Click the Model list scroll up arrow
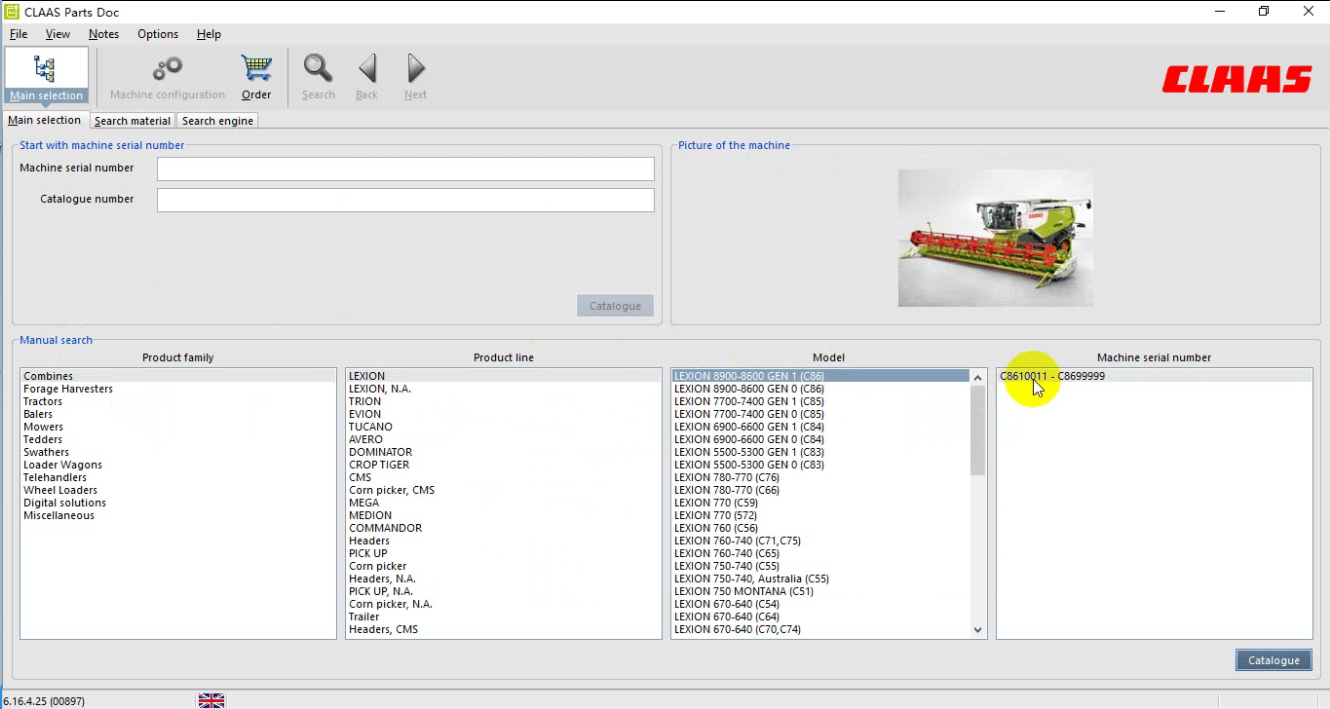This screenshot has height=709, width=1330. point(978,376)
